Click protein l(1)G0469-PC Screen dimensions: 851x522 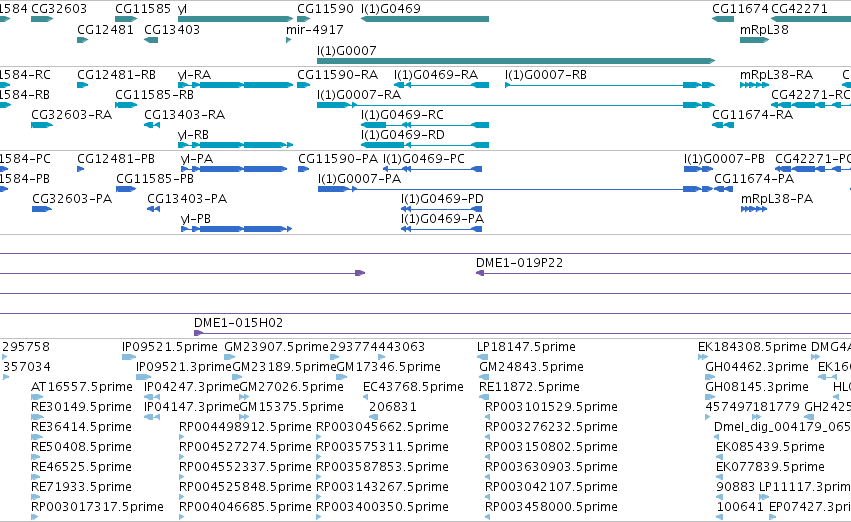(424, 159)
